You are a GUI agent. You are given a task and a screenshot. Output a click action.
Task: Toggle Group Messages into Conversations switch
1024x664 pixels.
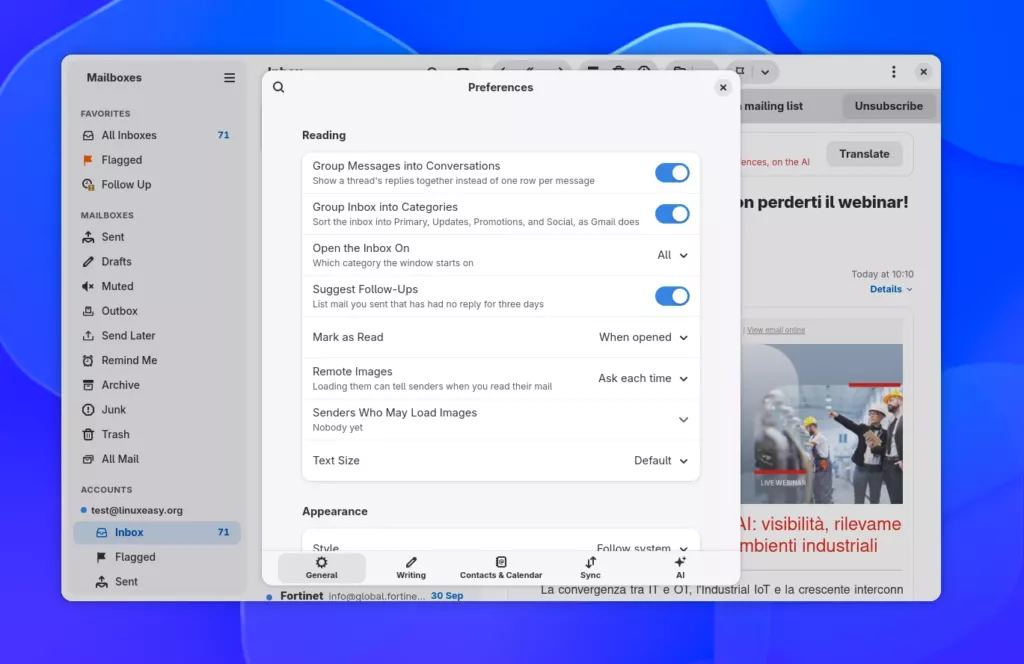pyautogui.click(x=672, y=173)
